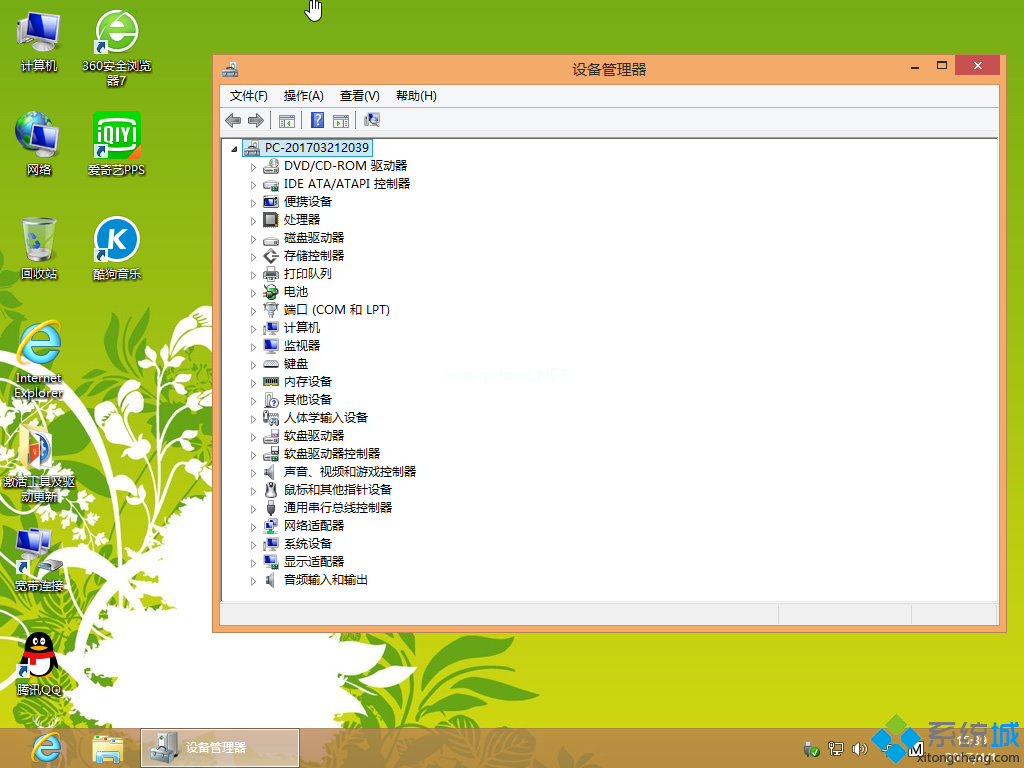Click the Help toolbar icon
This screenshot has height=768, width=1024.
317,120
